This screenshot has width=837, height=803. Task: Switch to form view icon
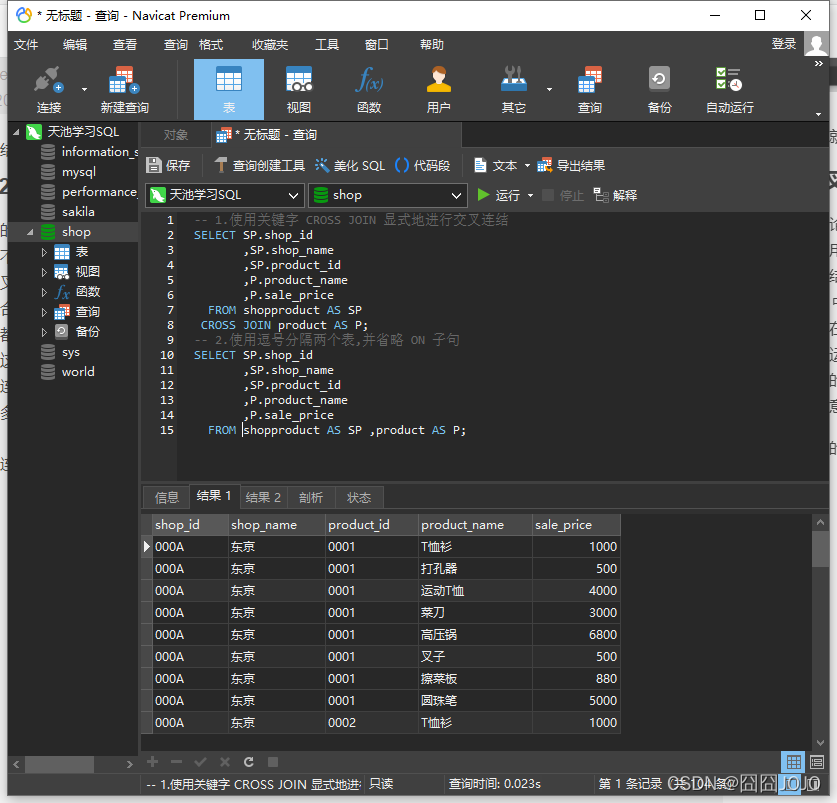coord(817,762)
